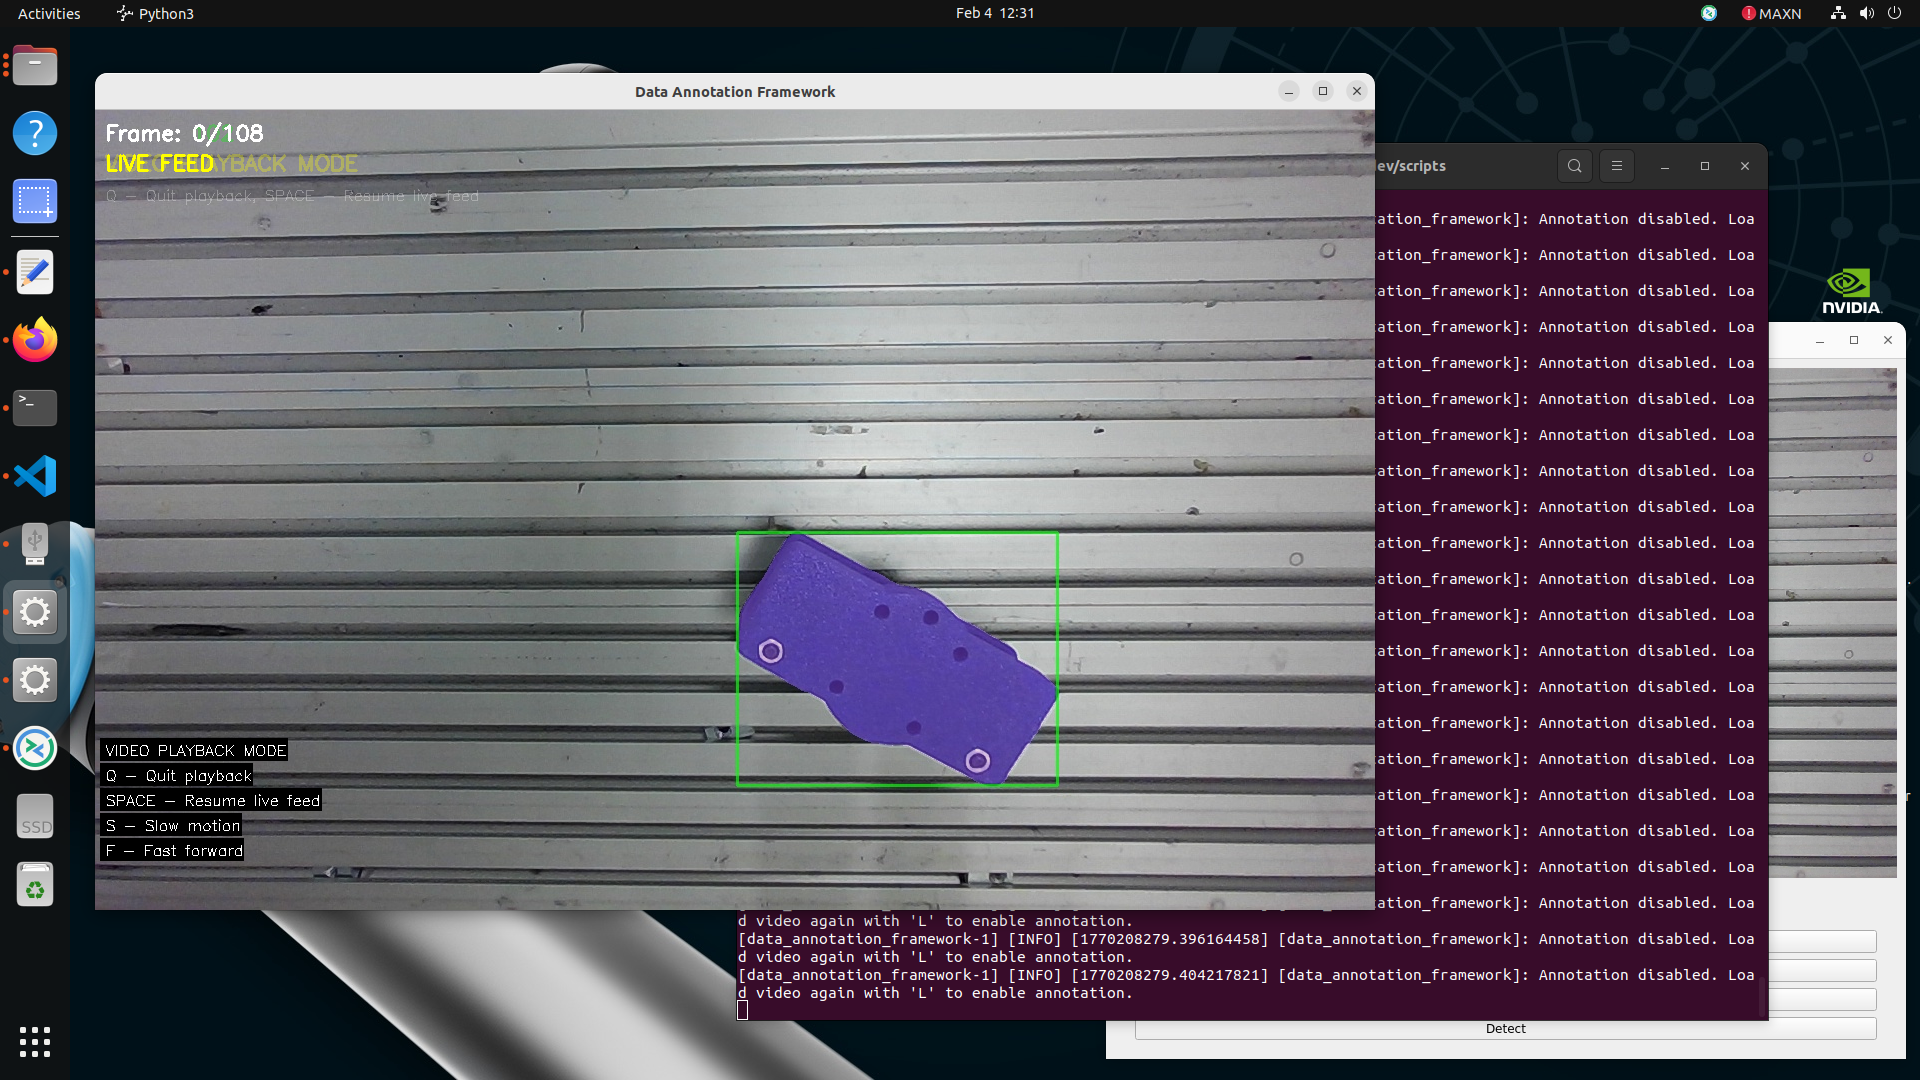
Task: Open the network status icon in the top bar
Action: 1838,13
